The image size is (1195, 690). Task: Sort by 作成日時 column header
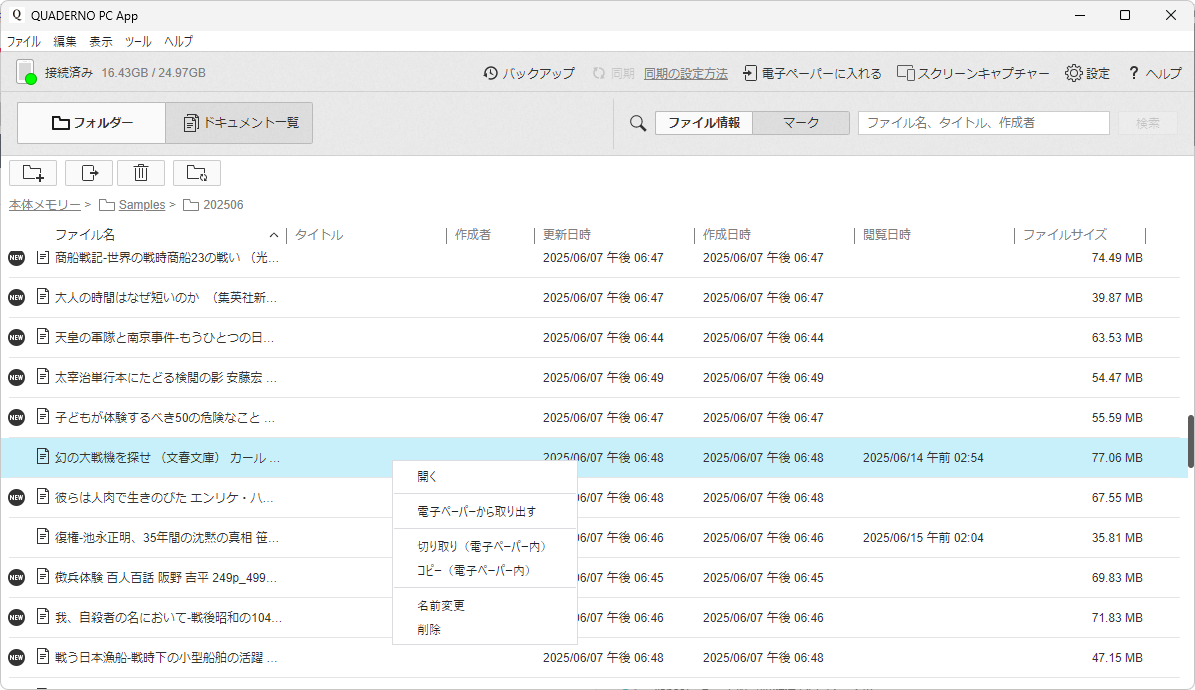coord(726,235)
